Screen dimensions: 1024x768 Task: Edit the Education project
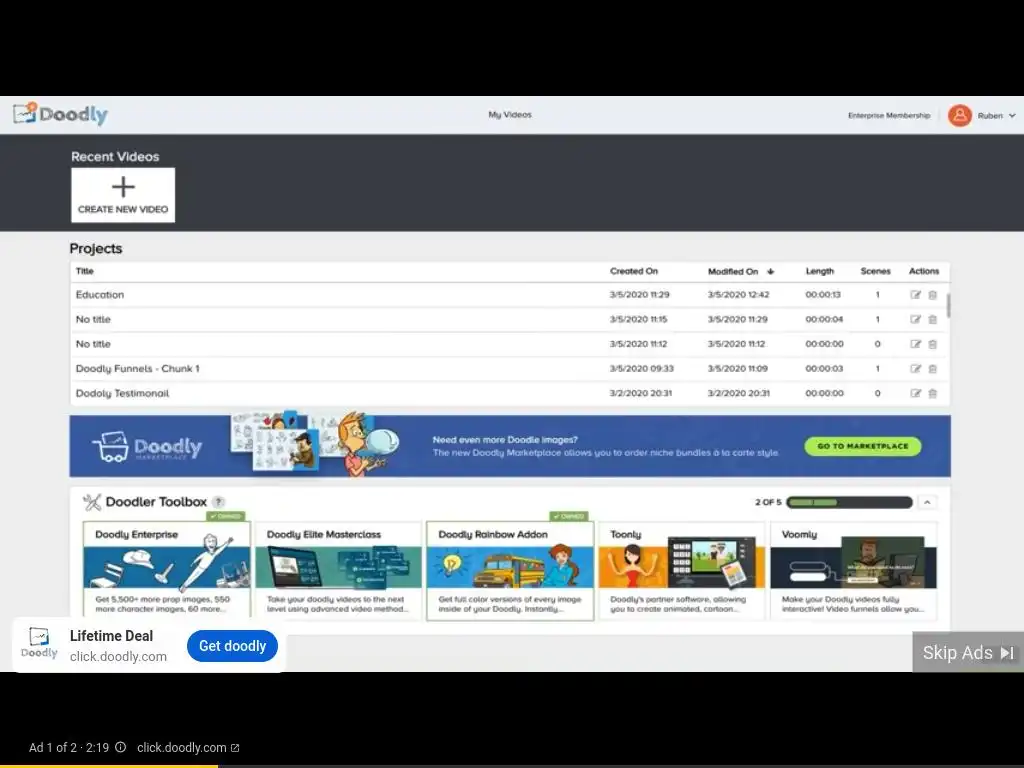916,295
